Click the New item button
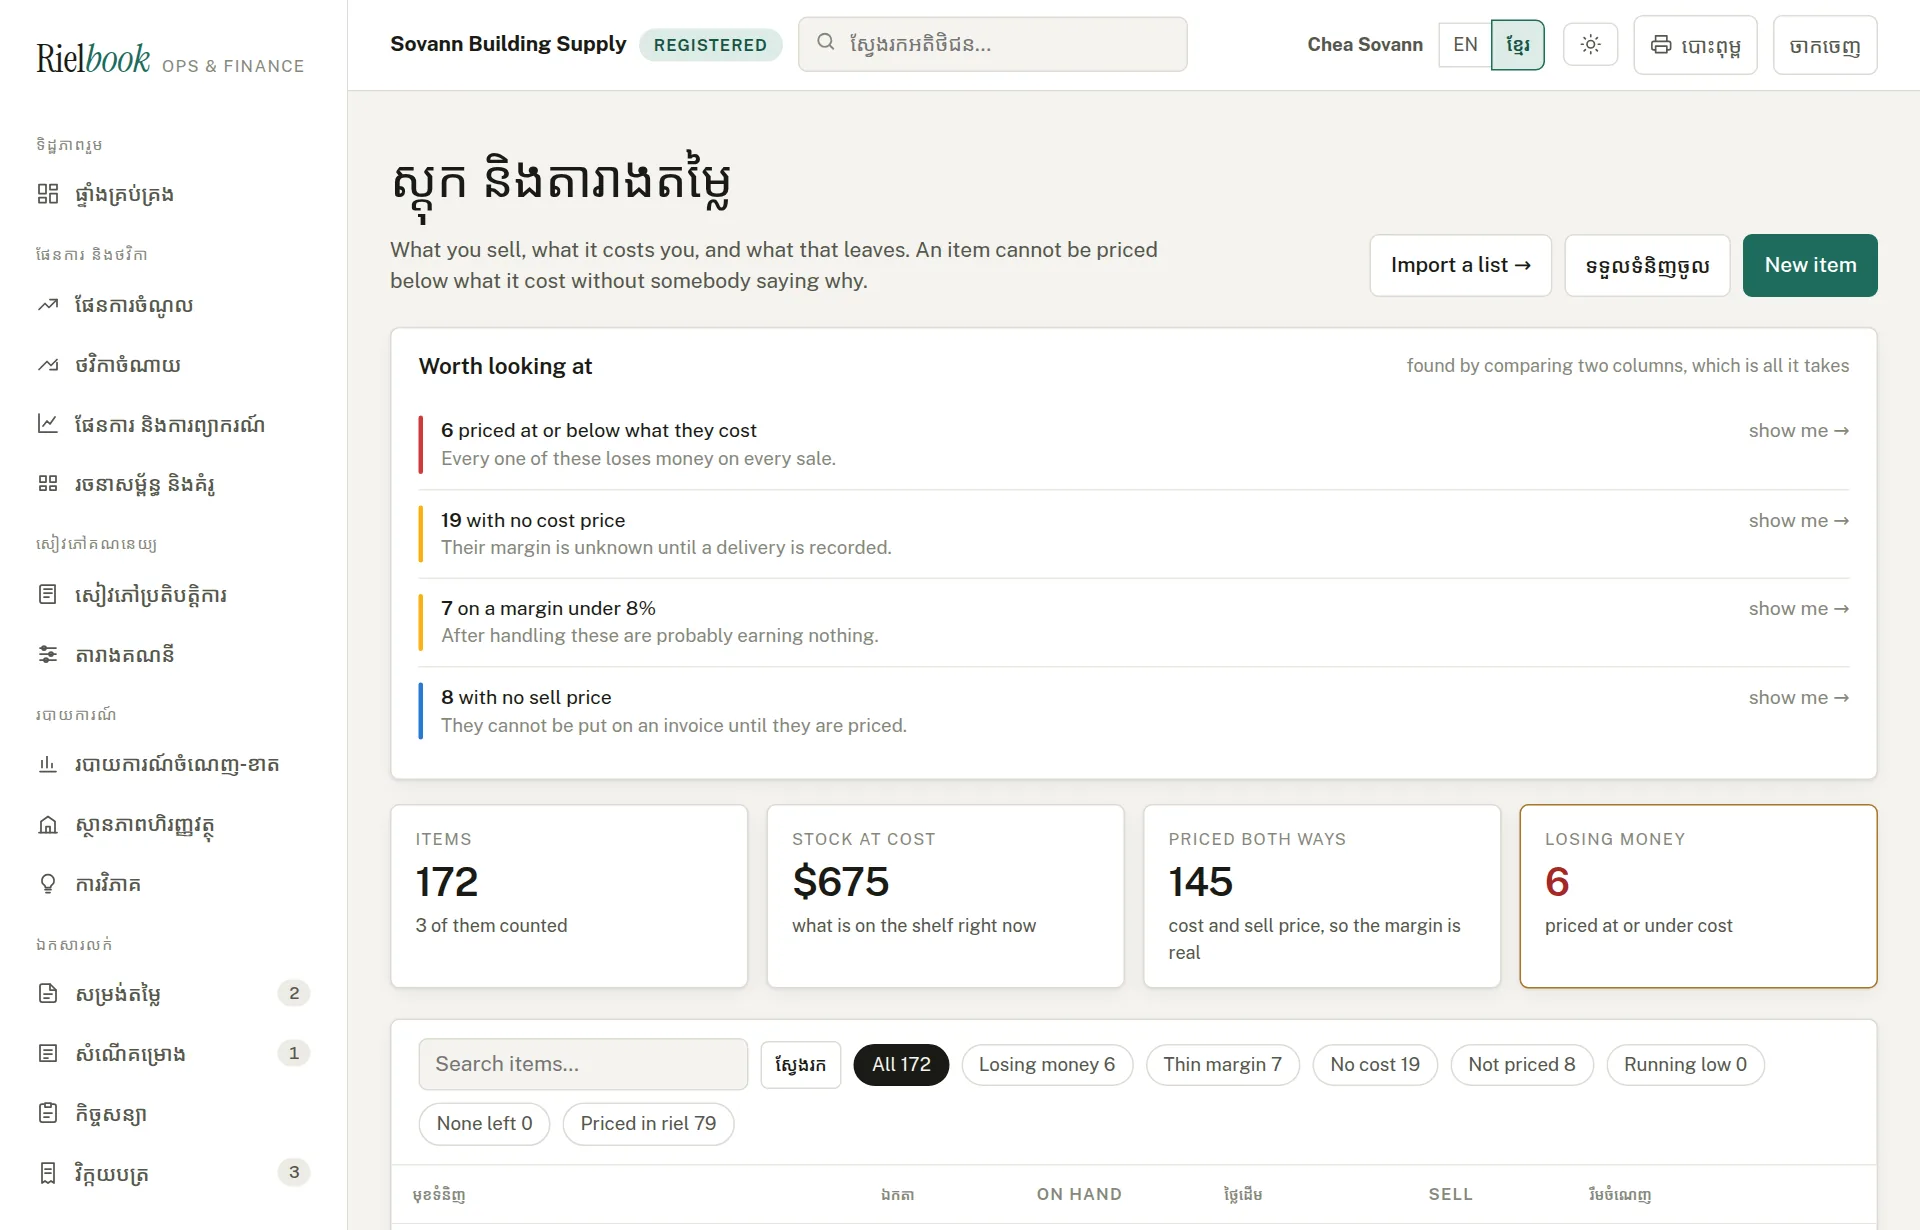This screenshot has width=1920, height=1230. coord(1810,265)
